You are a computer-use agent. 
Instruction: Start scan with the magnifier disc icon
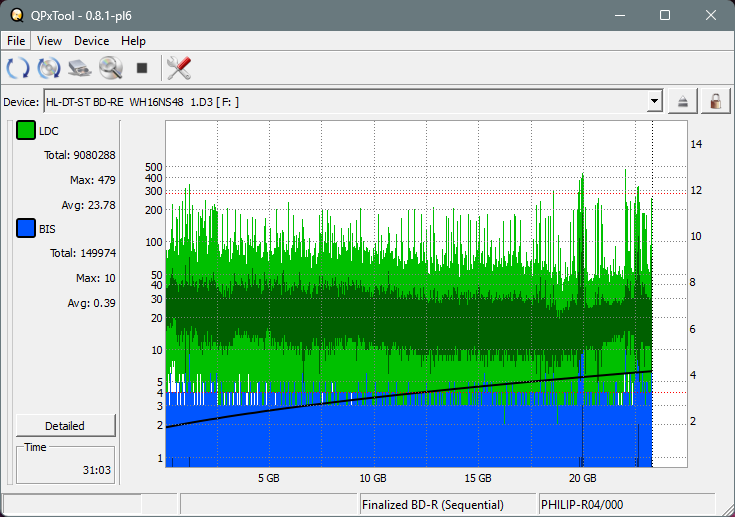(x=110, y=68)
